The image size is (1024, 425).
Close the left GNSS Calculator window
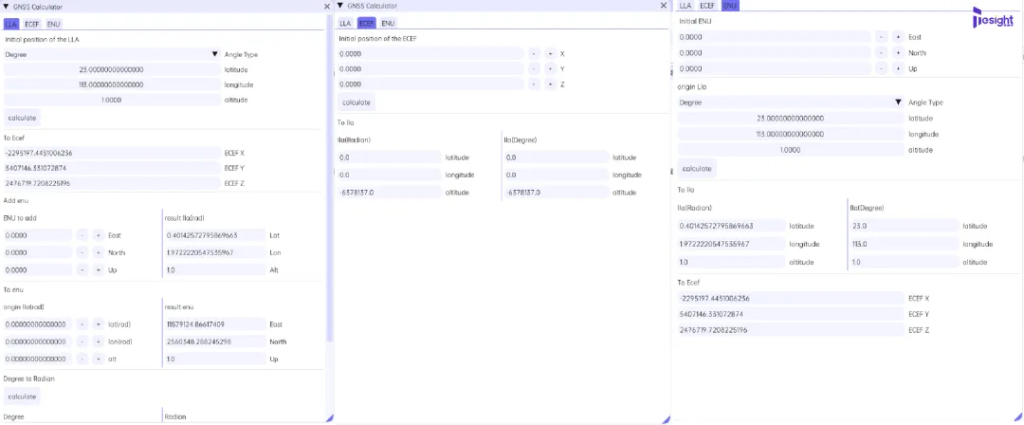click(327, 7)
